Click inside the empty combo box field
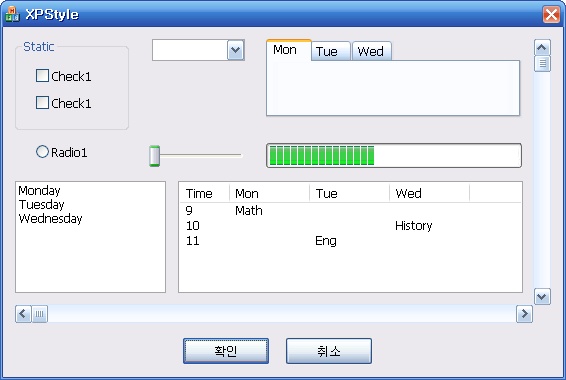The height and width of the screenshot is (380, 566). point(190,50)
